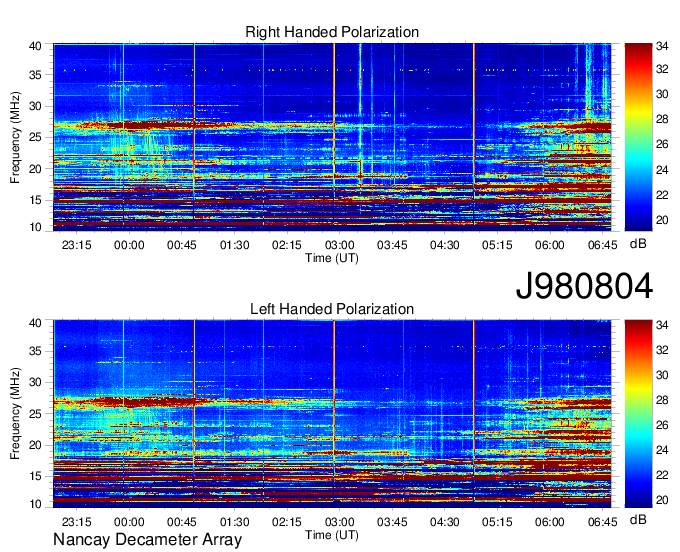680x552 pixels.
Task: Click the "06:45" time tick under Left Handed plot
Action: [x=602, y=522]
